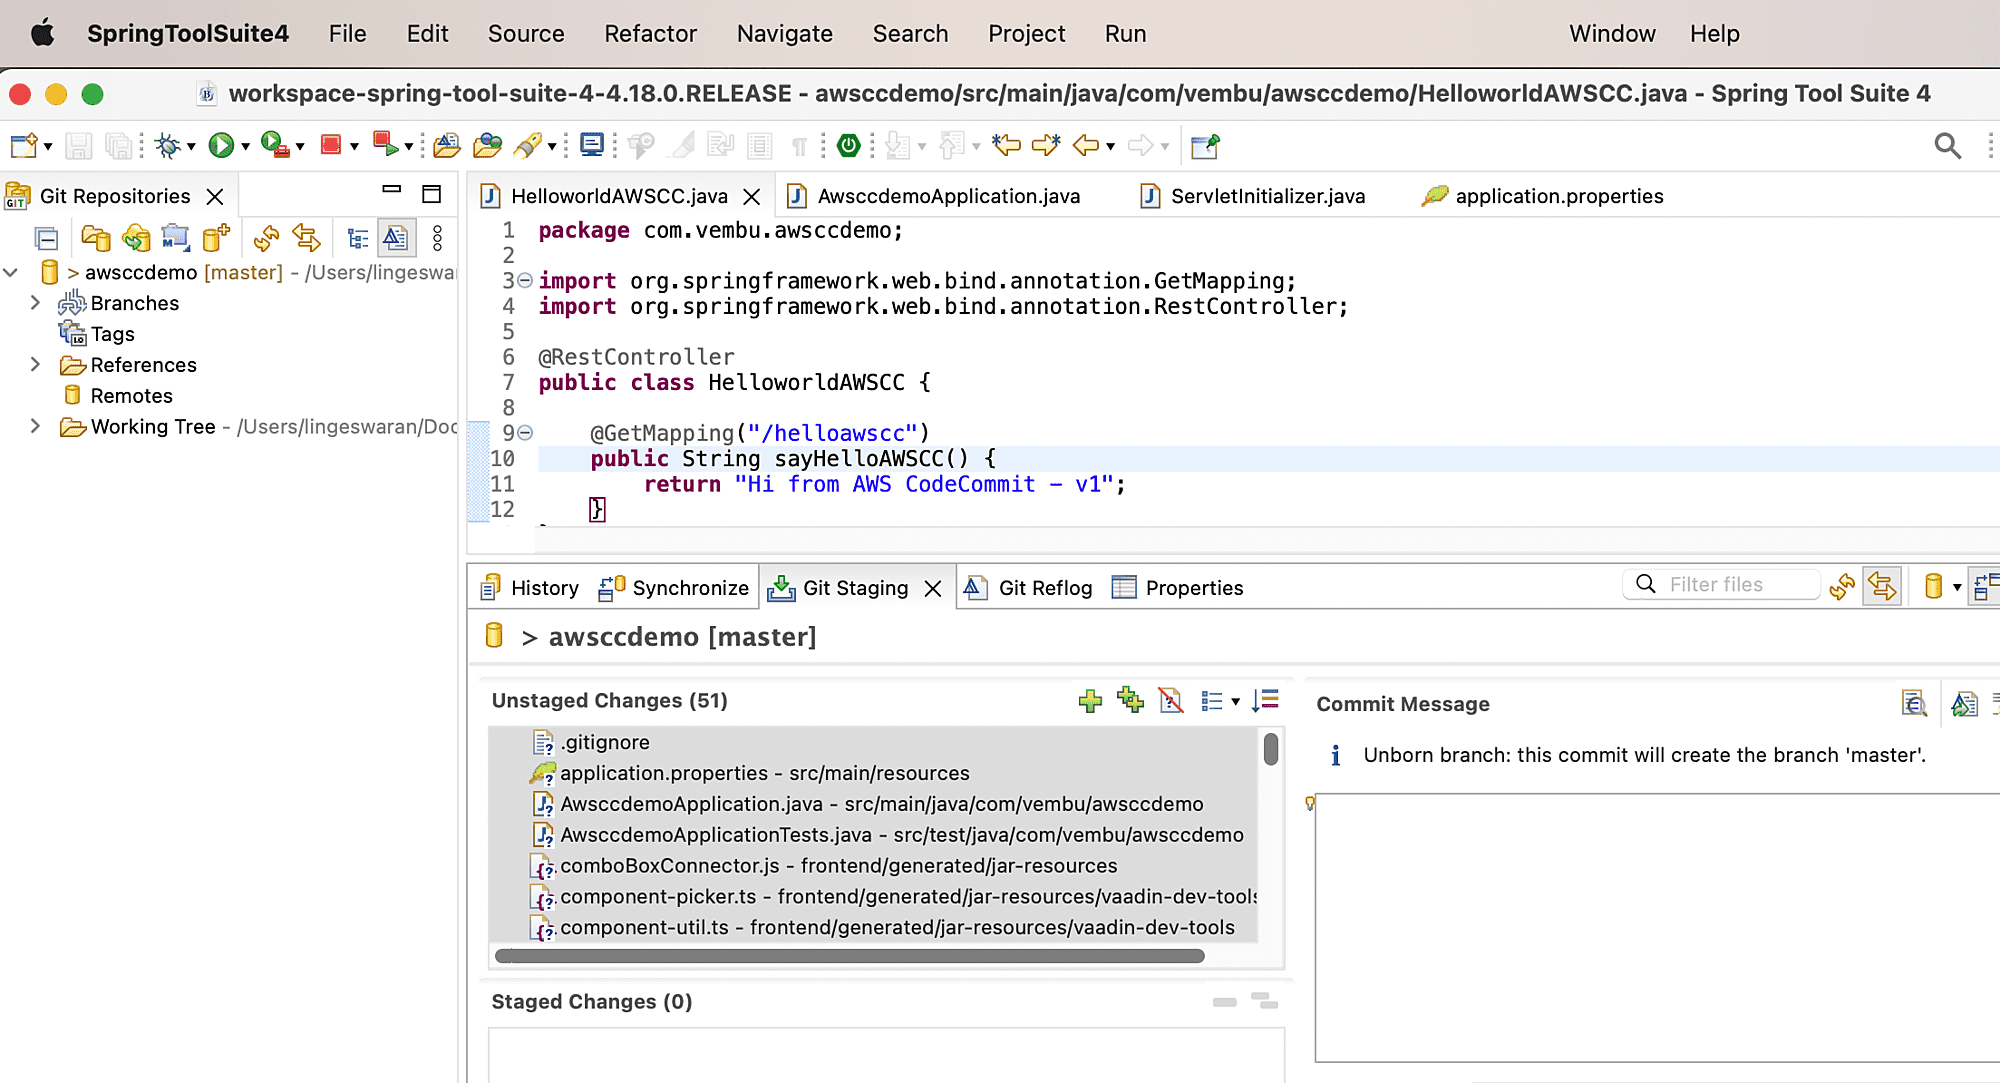Click the Unstaged Changes horizontal scrollbar
The height and width of the screenshot is (1083, 2000).
(x=850, y=956)
